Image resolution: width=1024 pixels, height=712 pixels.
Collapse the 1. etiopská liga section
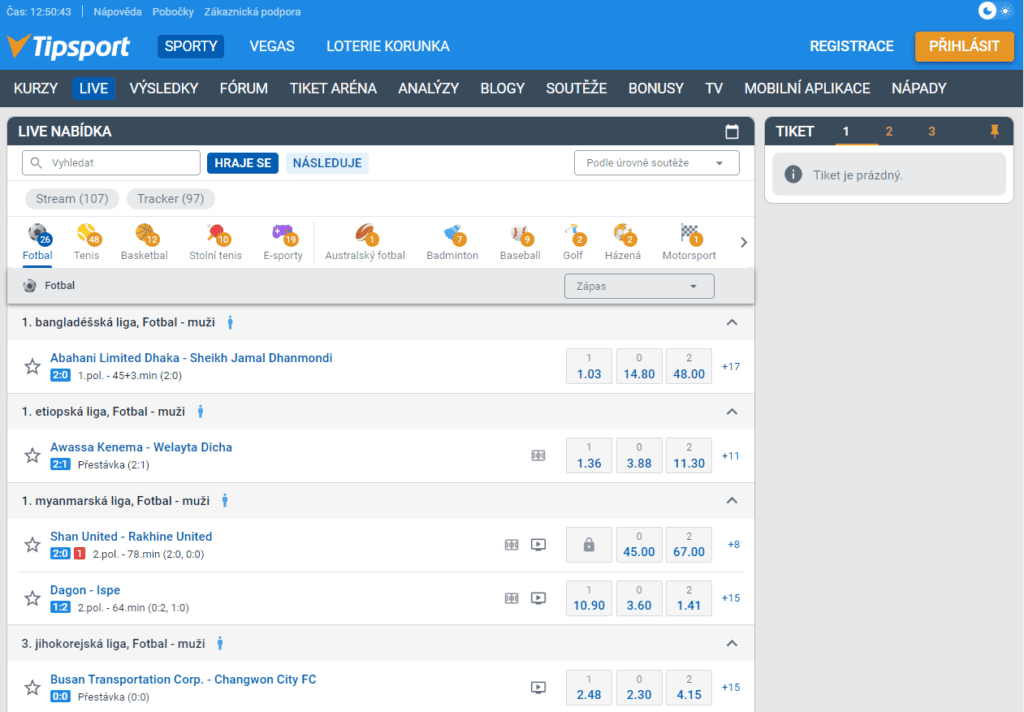point(732,412)
